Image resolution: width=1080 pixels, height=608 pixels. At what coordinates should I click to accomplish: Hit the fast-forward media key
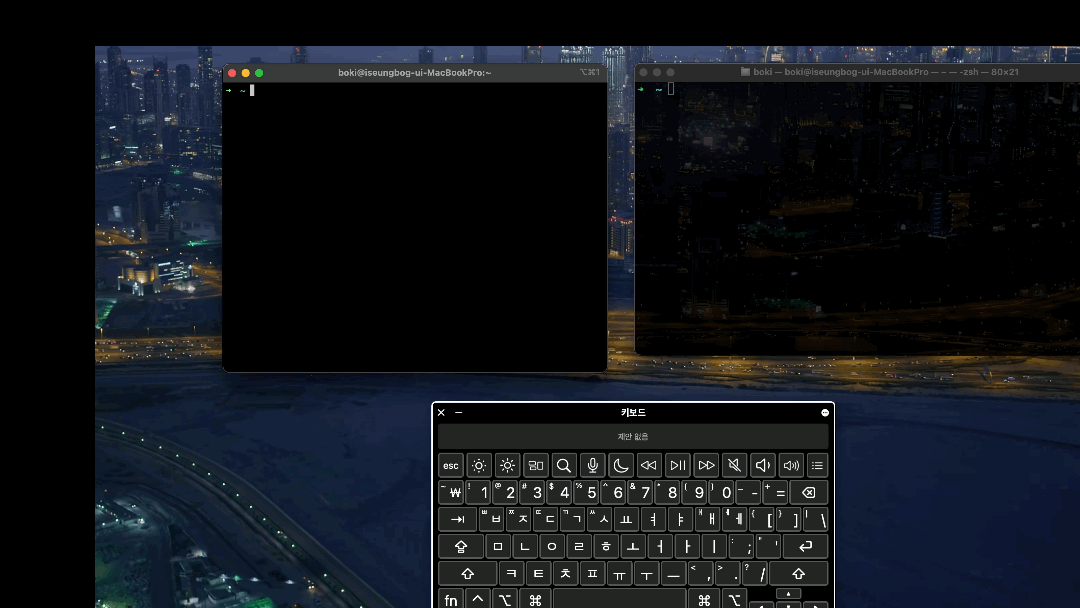click(x=706, y=465)
